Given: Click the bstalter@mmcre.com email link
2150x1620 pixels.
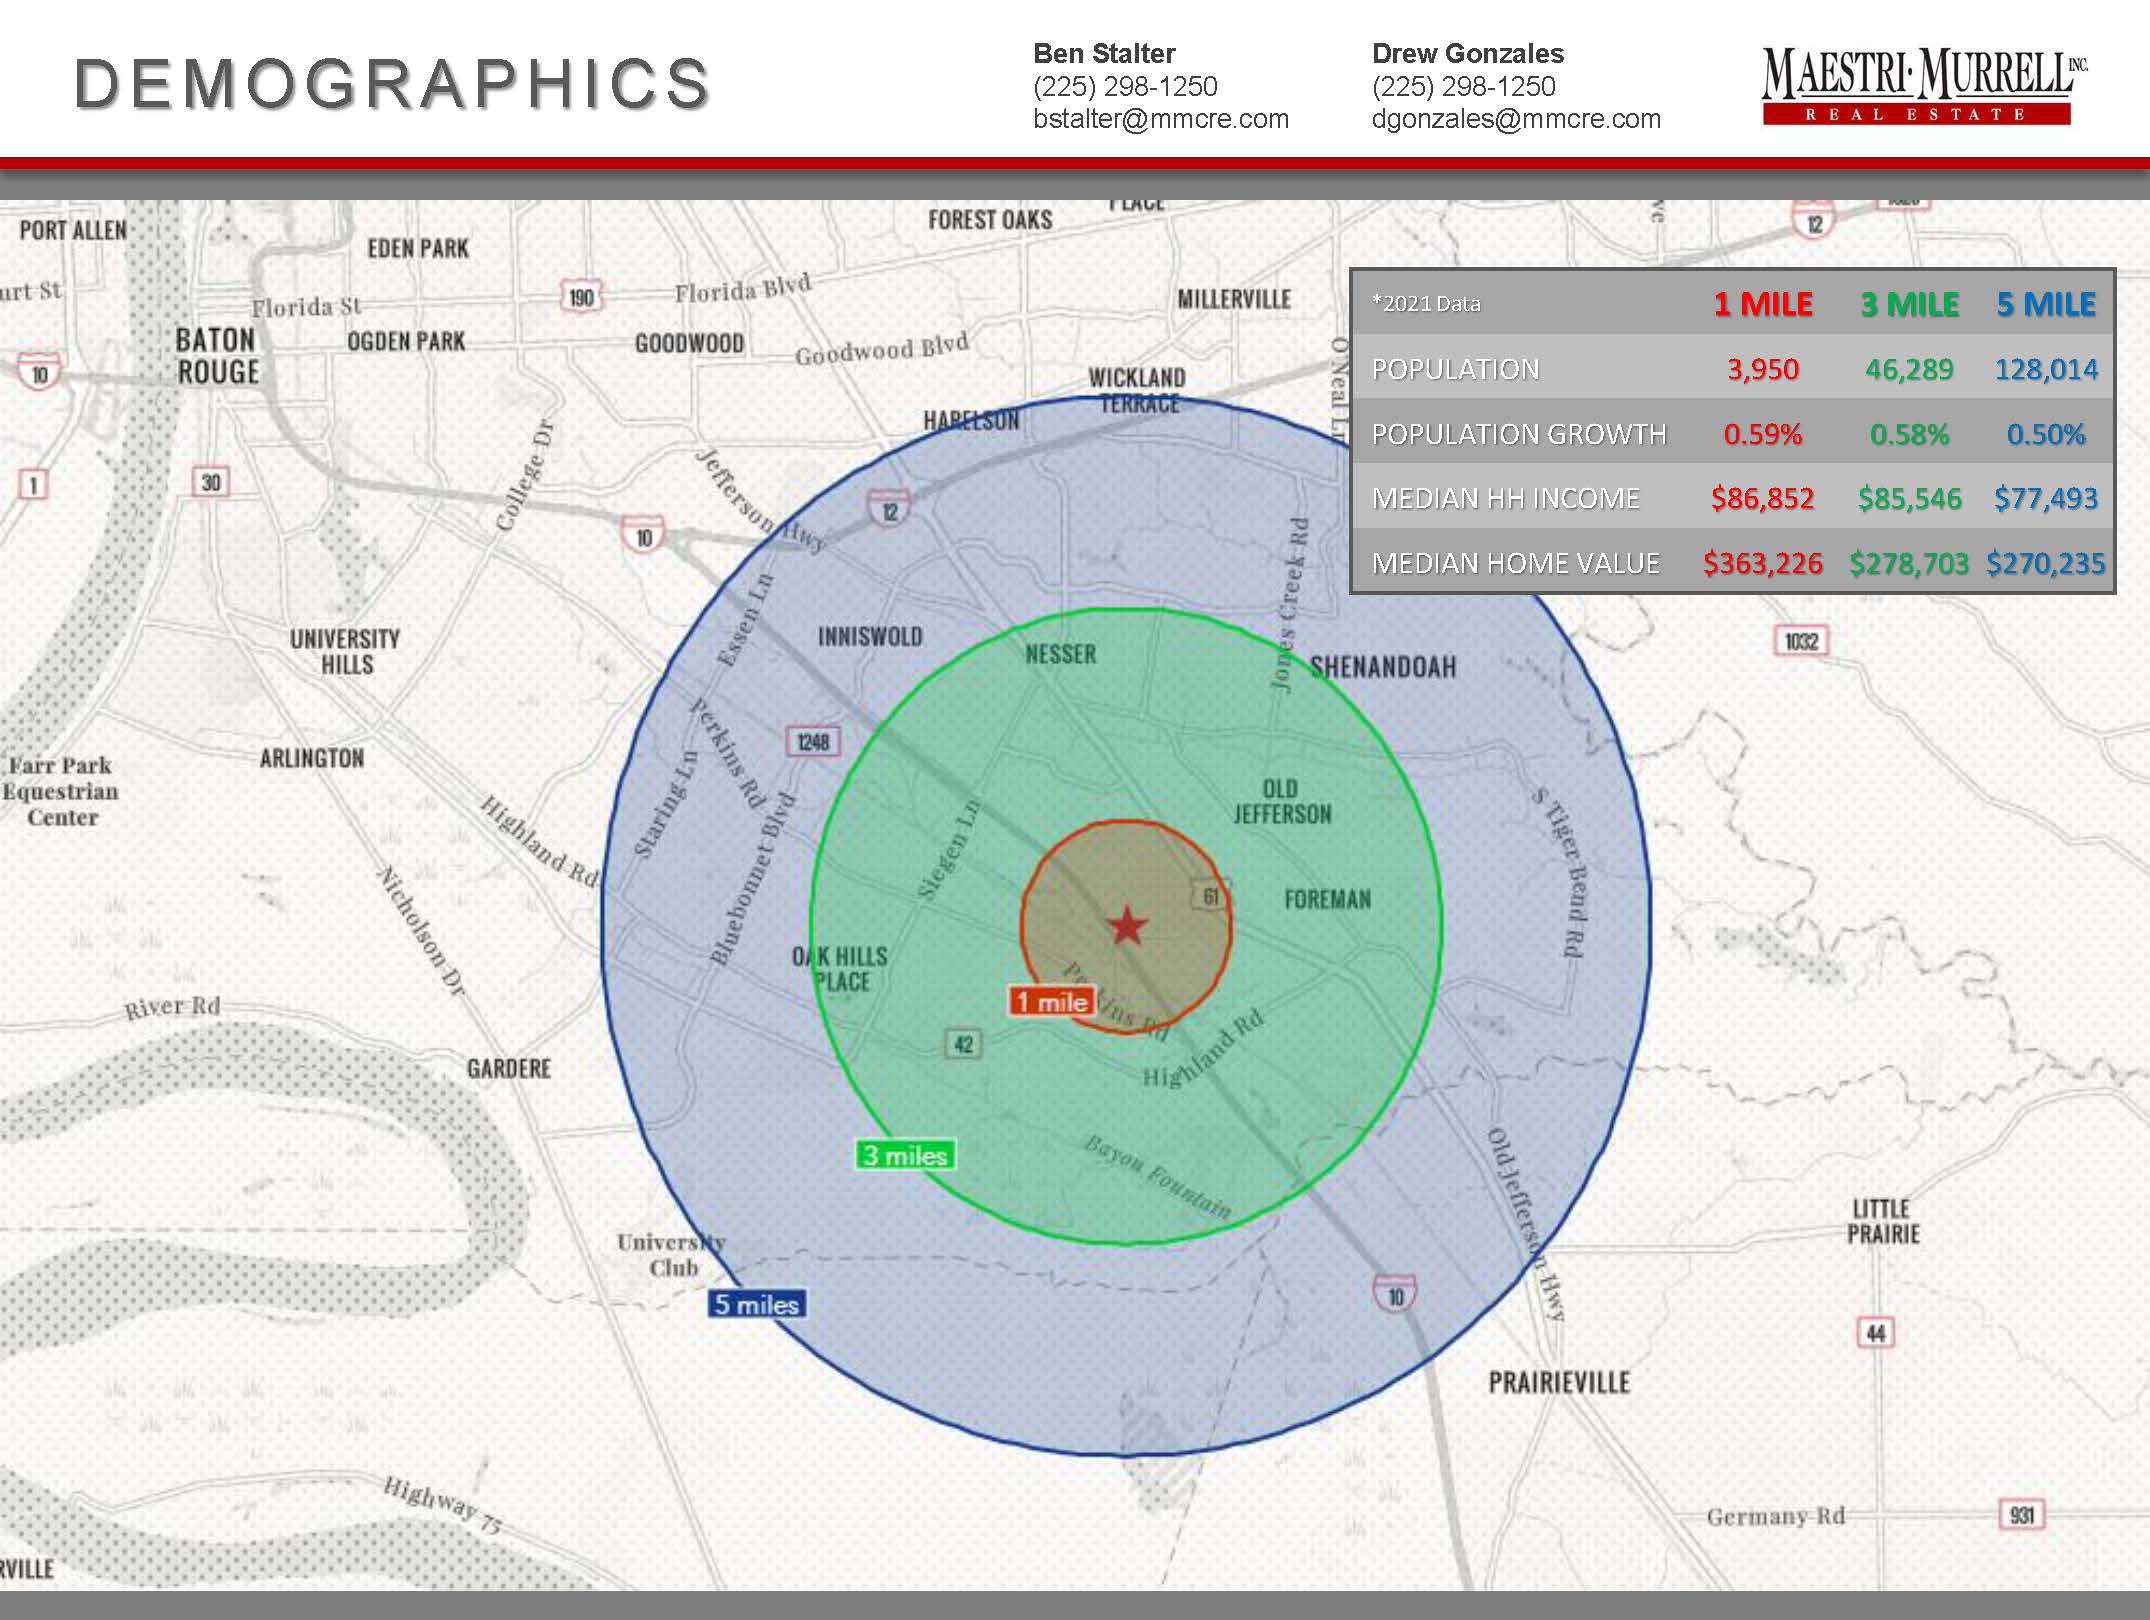Looking at the screenshot, I should coord(1160,119).
